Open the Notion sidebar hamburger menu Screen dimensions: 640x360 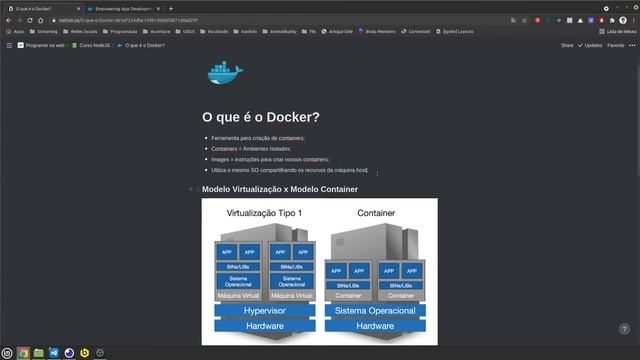point(9,45)
